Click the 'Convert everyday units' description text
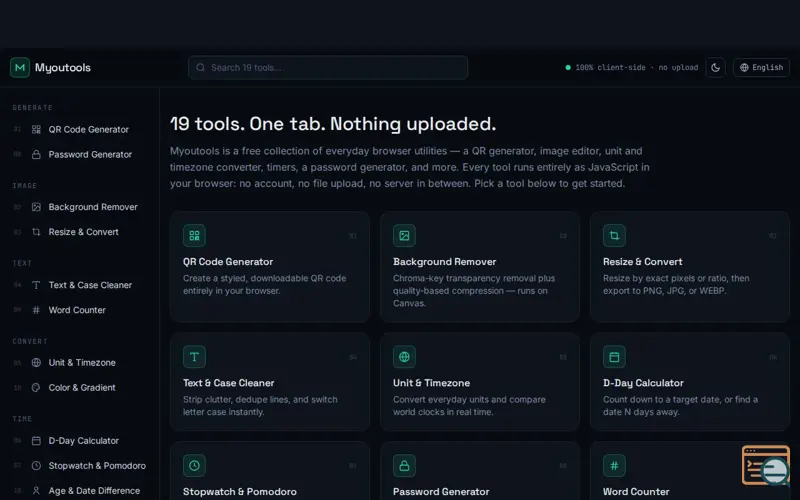Screen dimensions: 800x500 [469, 406]
